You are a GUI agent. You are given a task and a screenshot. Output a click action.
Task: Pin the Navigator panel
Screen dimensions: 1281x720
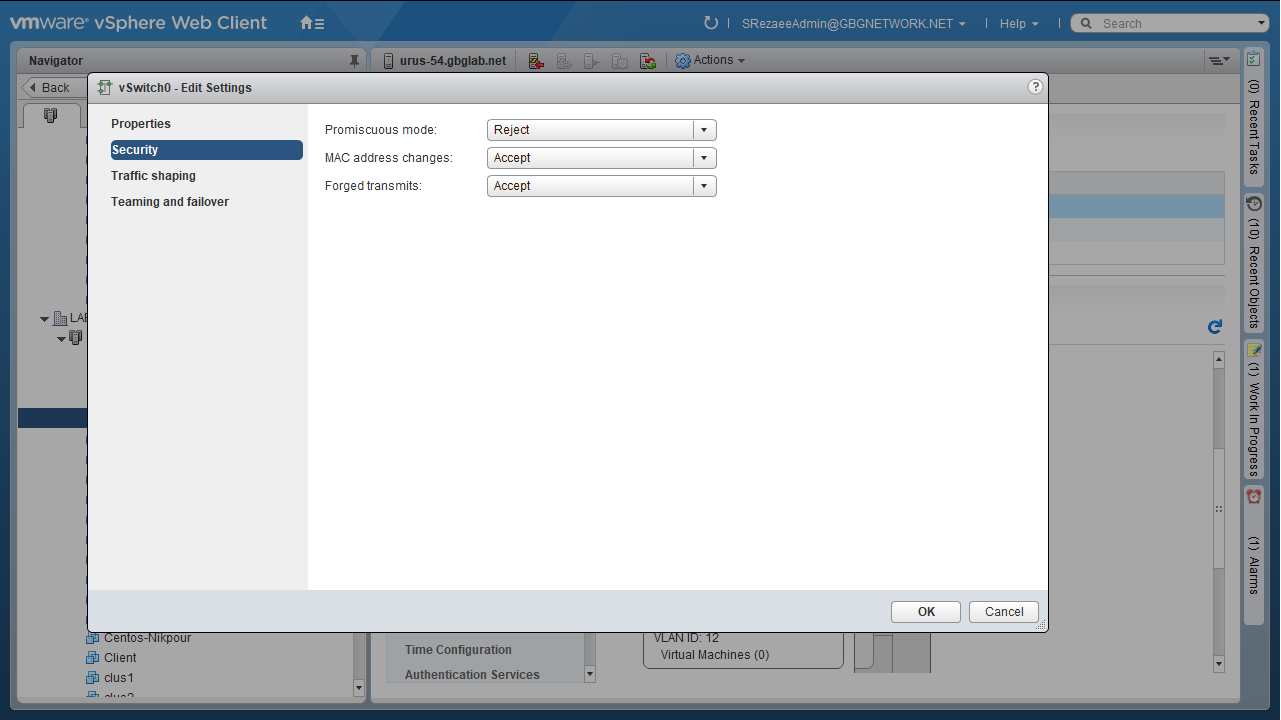[x=354, y=61]
